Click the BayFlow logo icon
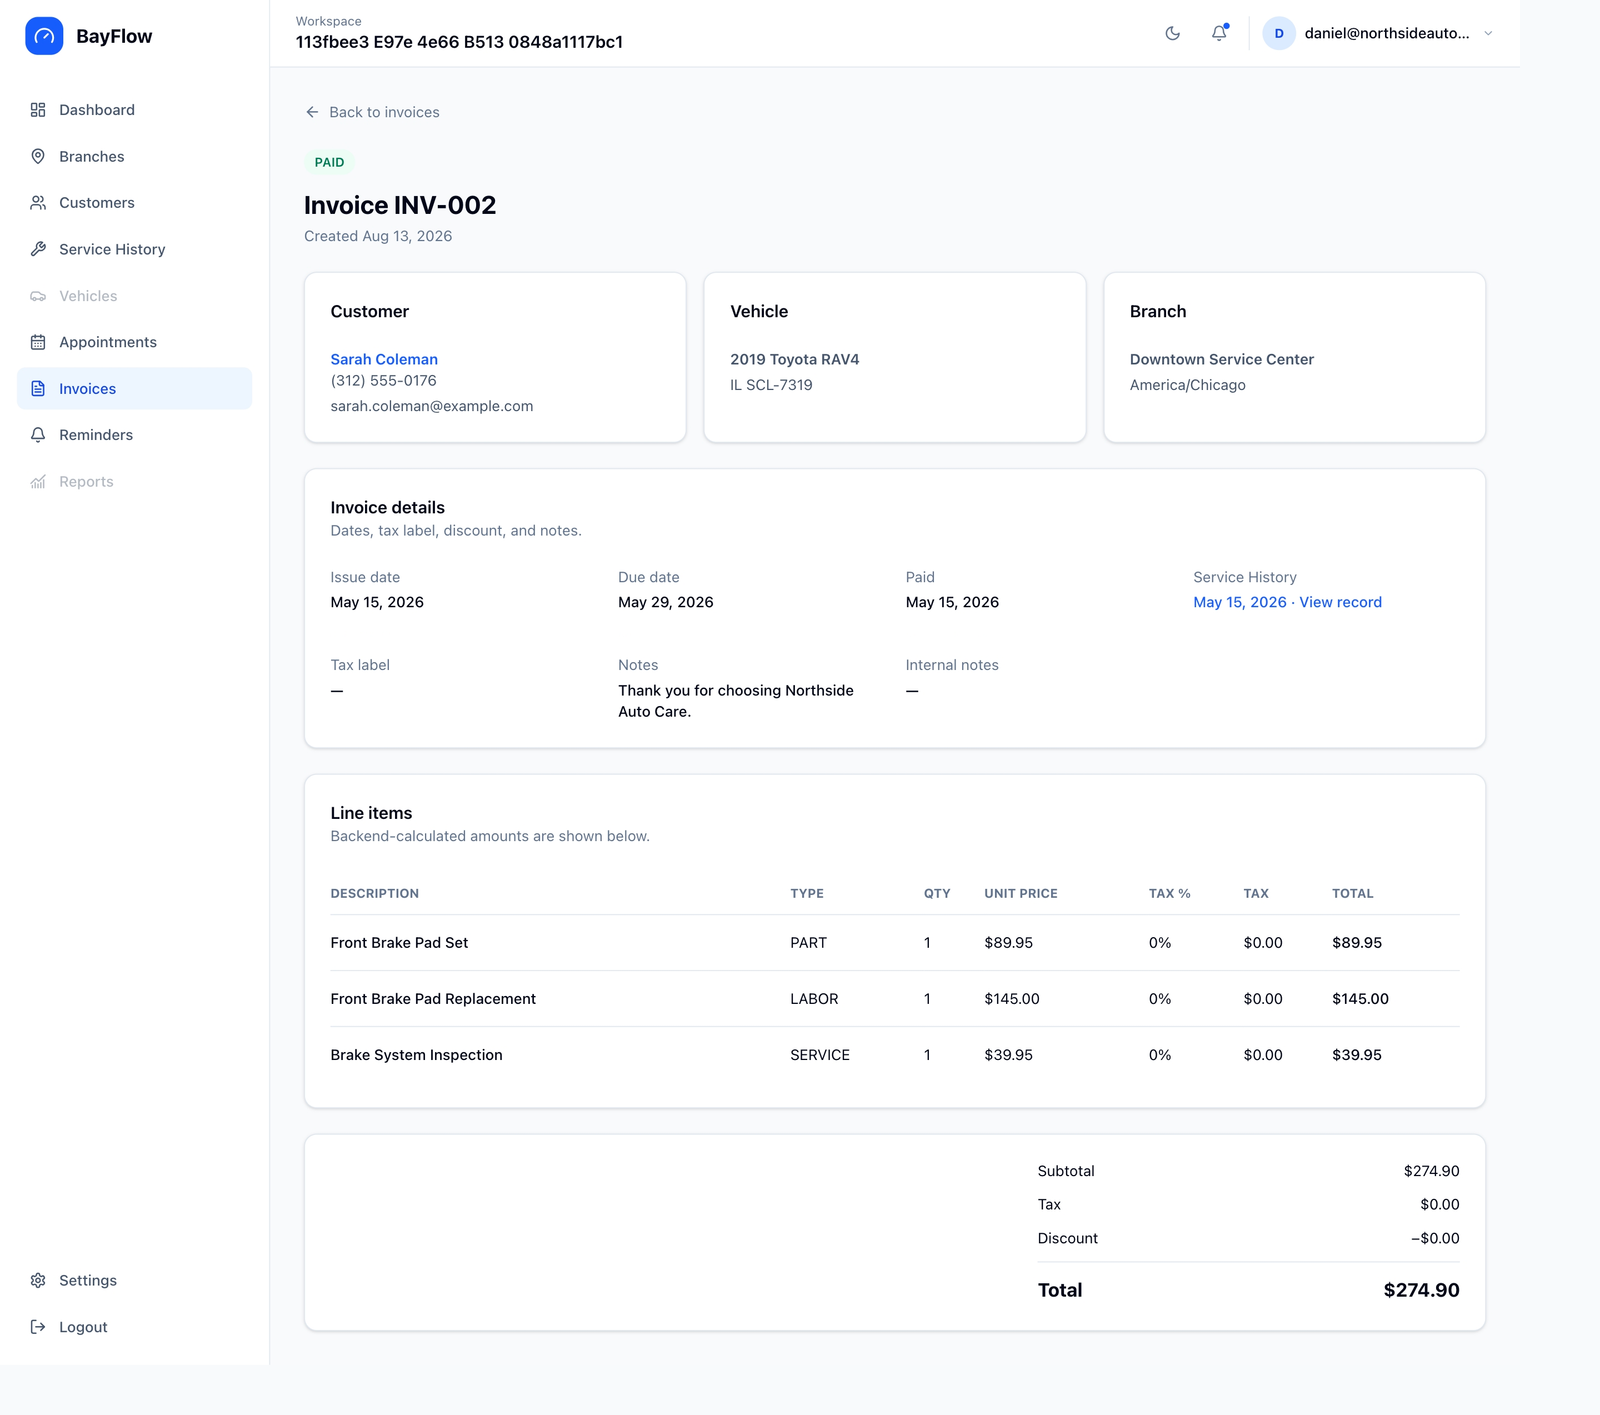This screenshot has width=1600, height=1415. coord(44,36)
